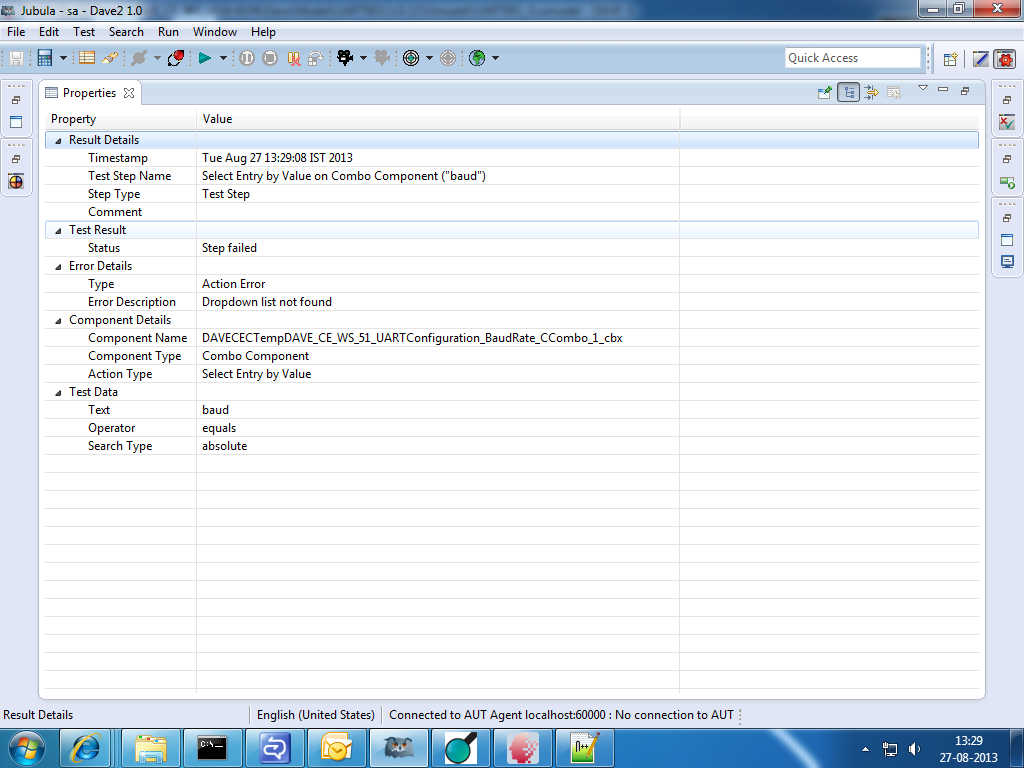This screenshot has height=768, width=1024.
Task: Click the round Stop test icon
Action: tap(270, 58)
